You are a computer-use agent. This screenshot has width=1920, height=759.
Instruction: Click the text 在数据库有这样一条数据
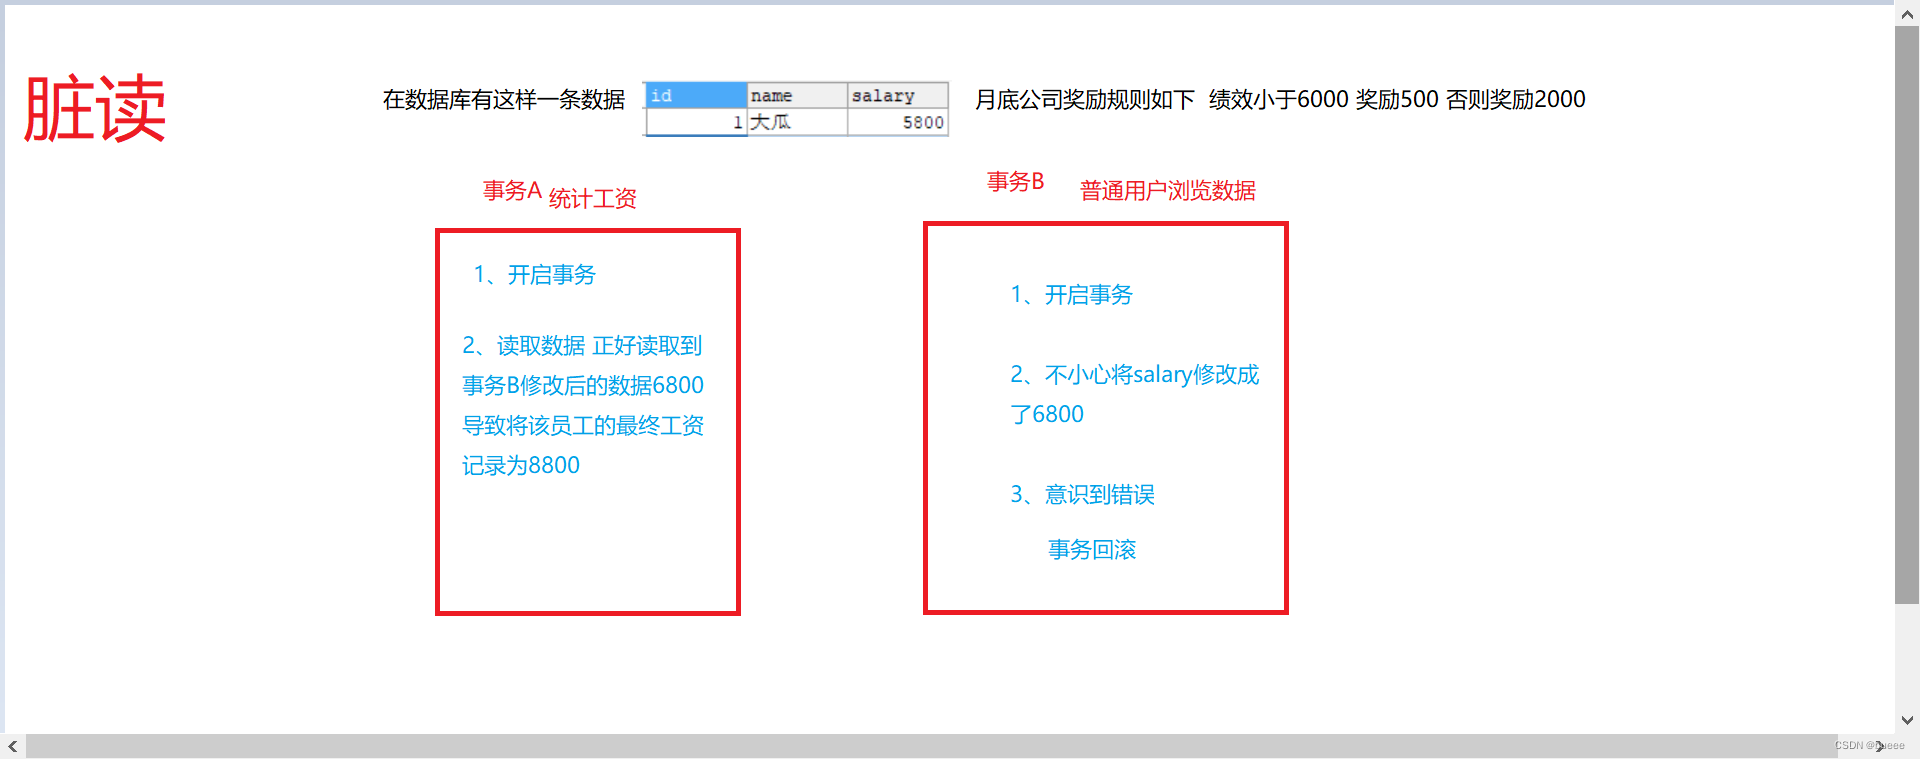[504, 100]
